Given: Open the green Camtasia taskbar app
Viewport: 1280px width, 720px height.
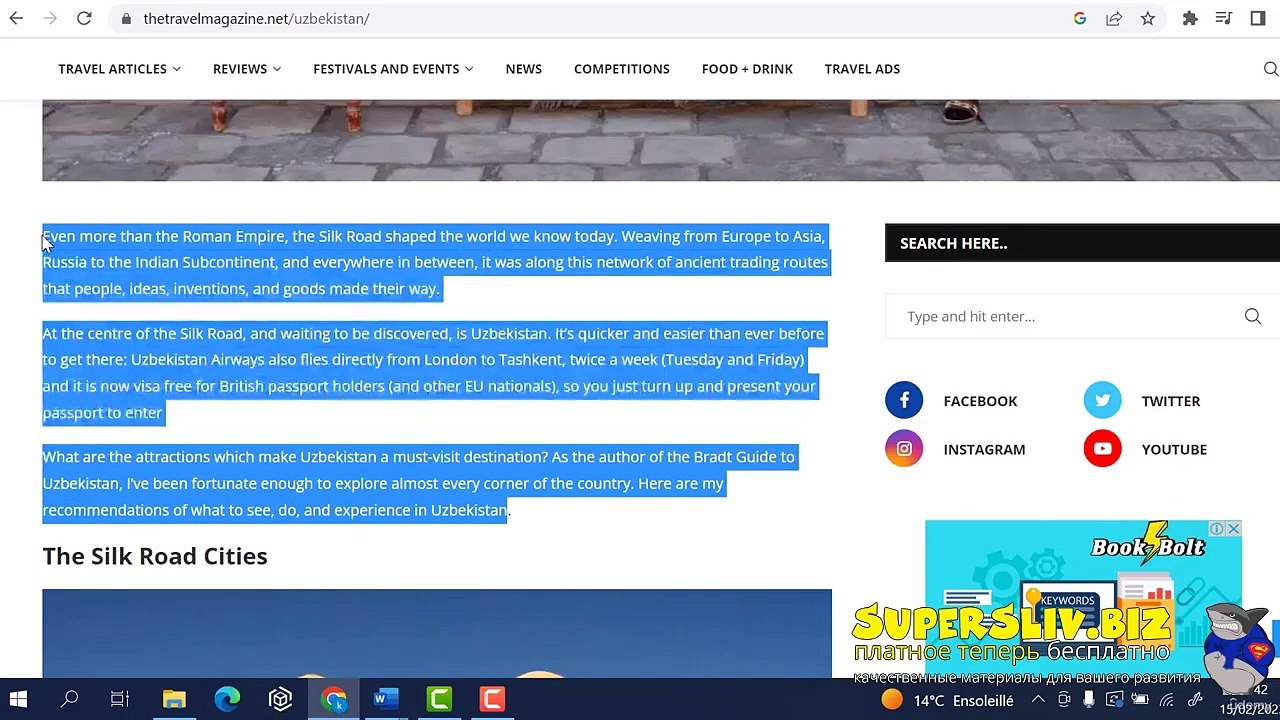Looking at the screenshot, I should [x=439, y=699].
